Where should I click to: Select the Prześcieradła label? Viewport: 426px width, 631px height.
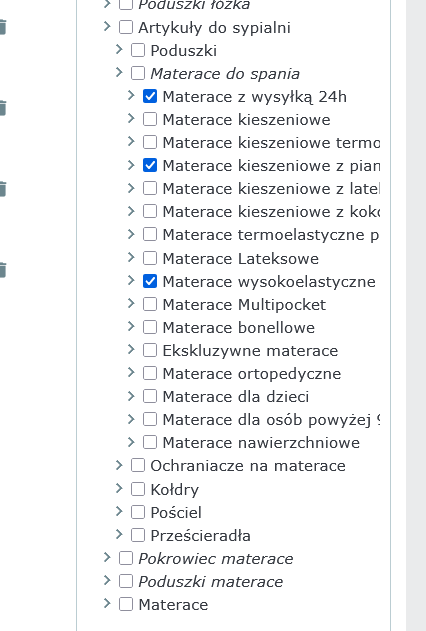[x=200, y=535]
